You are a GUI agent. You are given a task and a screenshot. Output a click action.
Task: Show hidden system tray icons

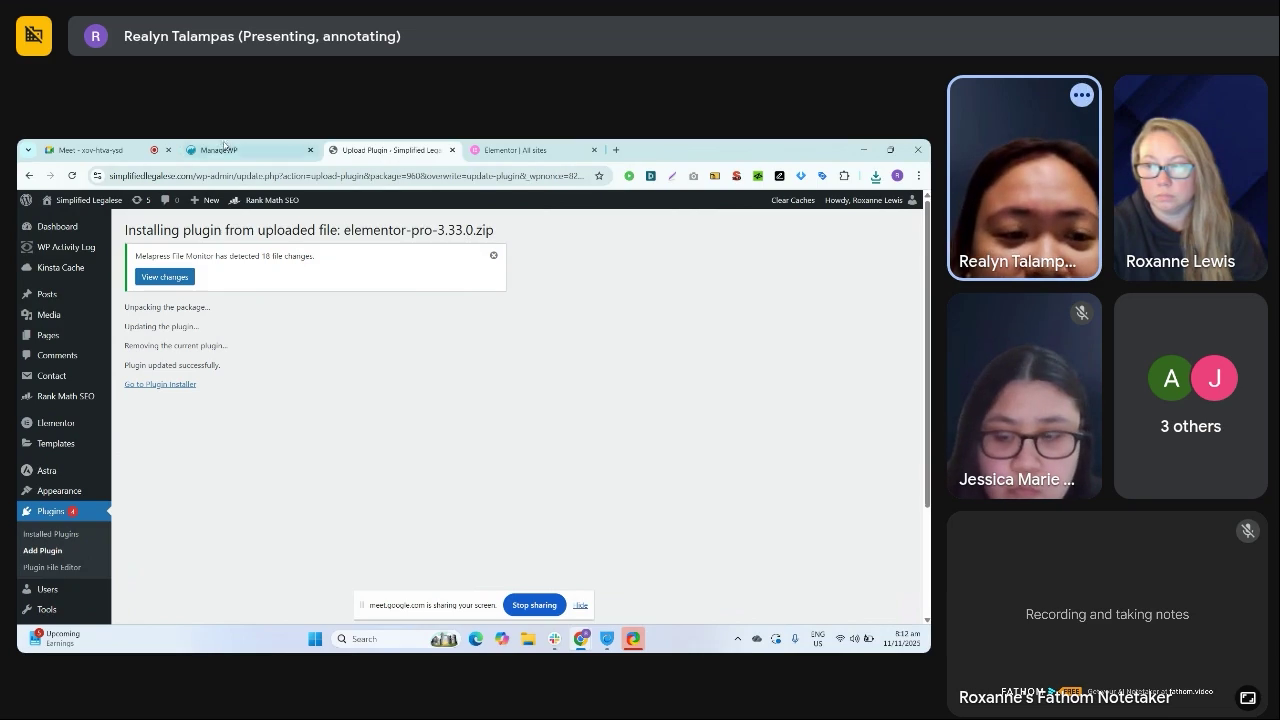click(738, 639)
